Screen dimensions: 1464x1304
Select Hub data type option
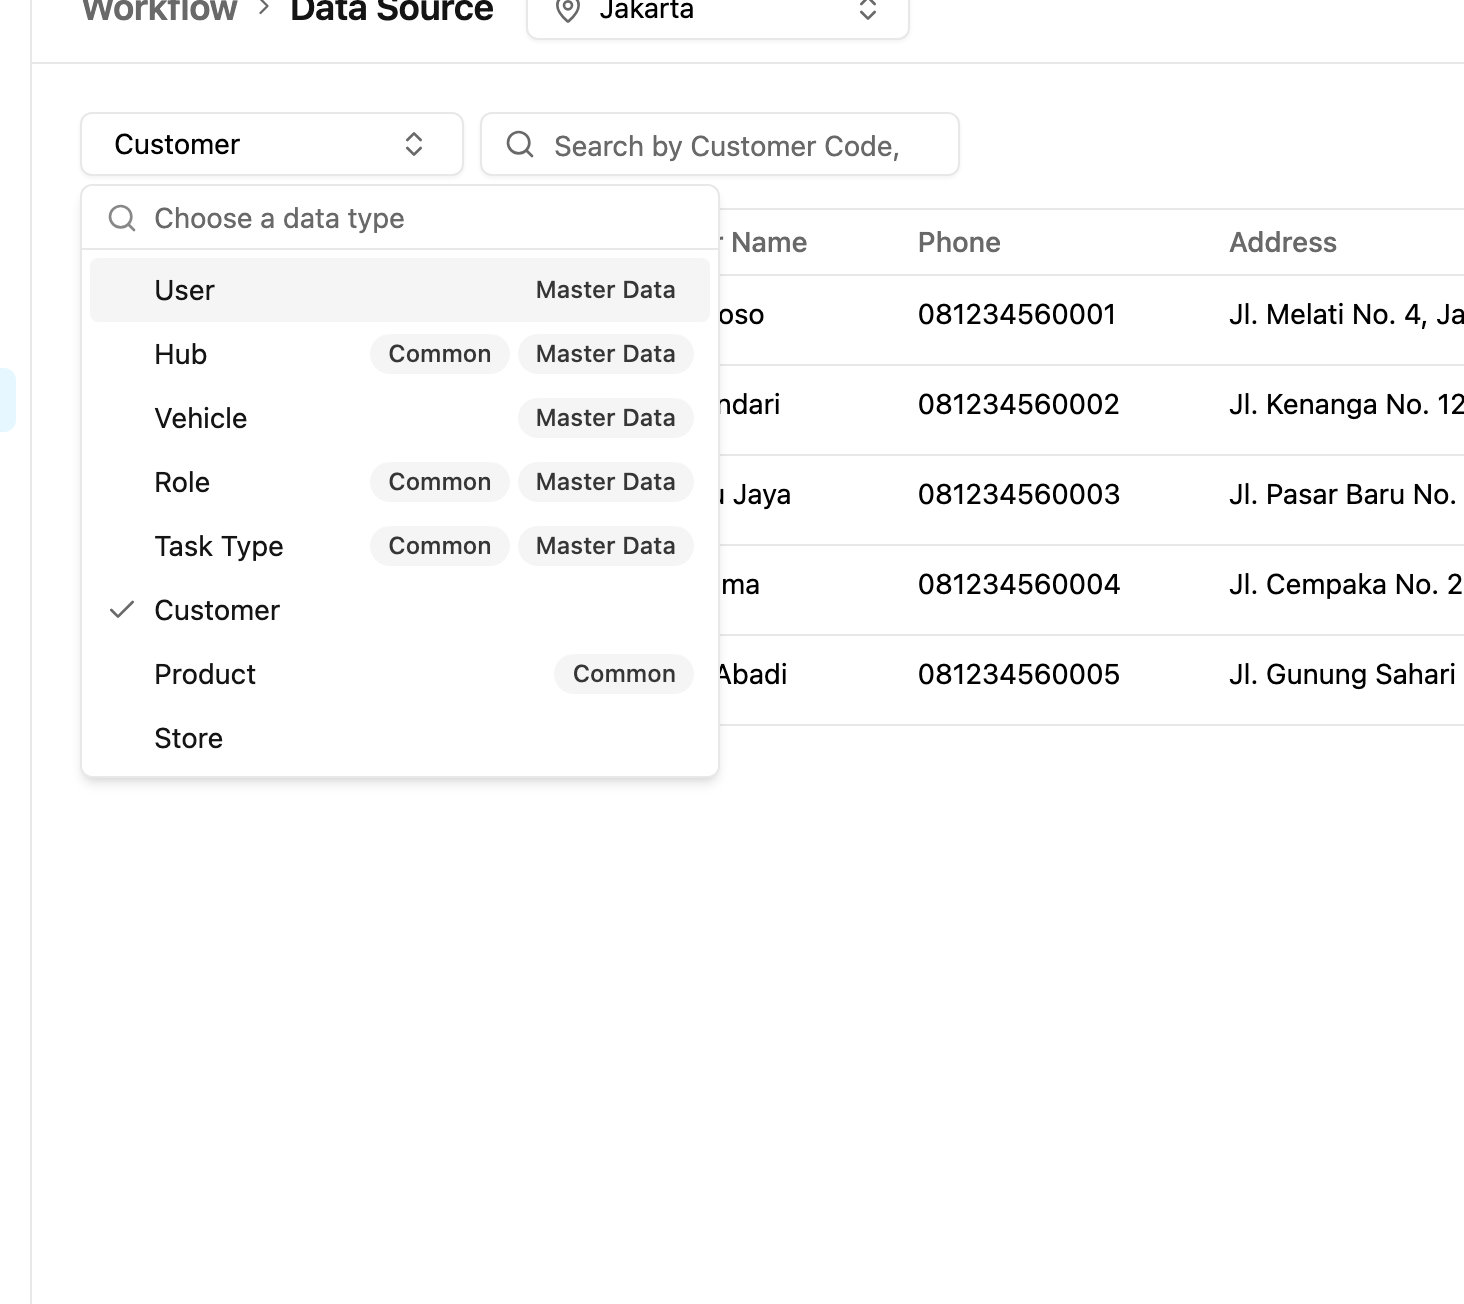coord(400,354)
